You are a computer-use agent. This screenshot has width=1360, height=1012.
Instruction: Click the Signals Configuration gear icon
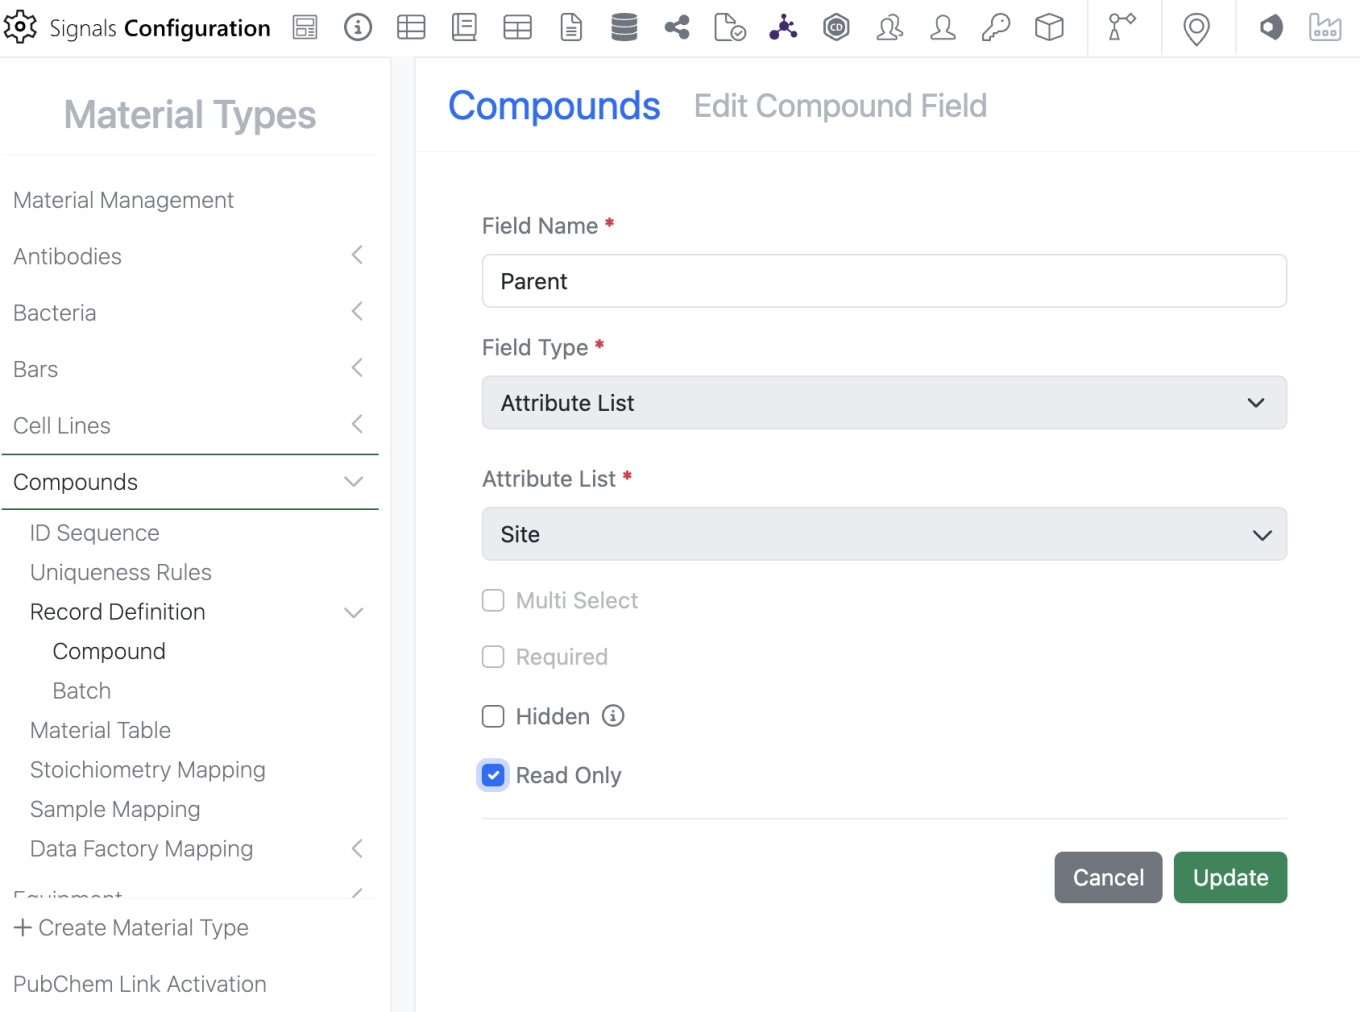[20, 27]
